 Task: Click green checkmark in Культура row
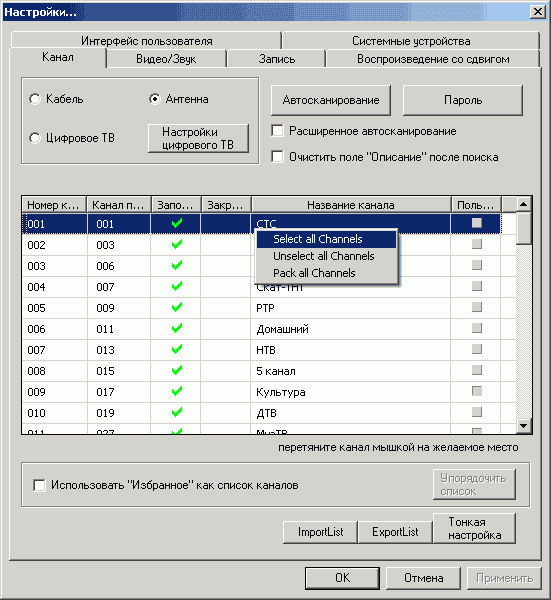click(176, 391)
